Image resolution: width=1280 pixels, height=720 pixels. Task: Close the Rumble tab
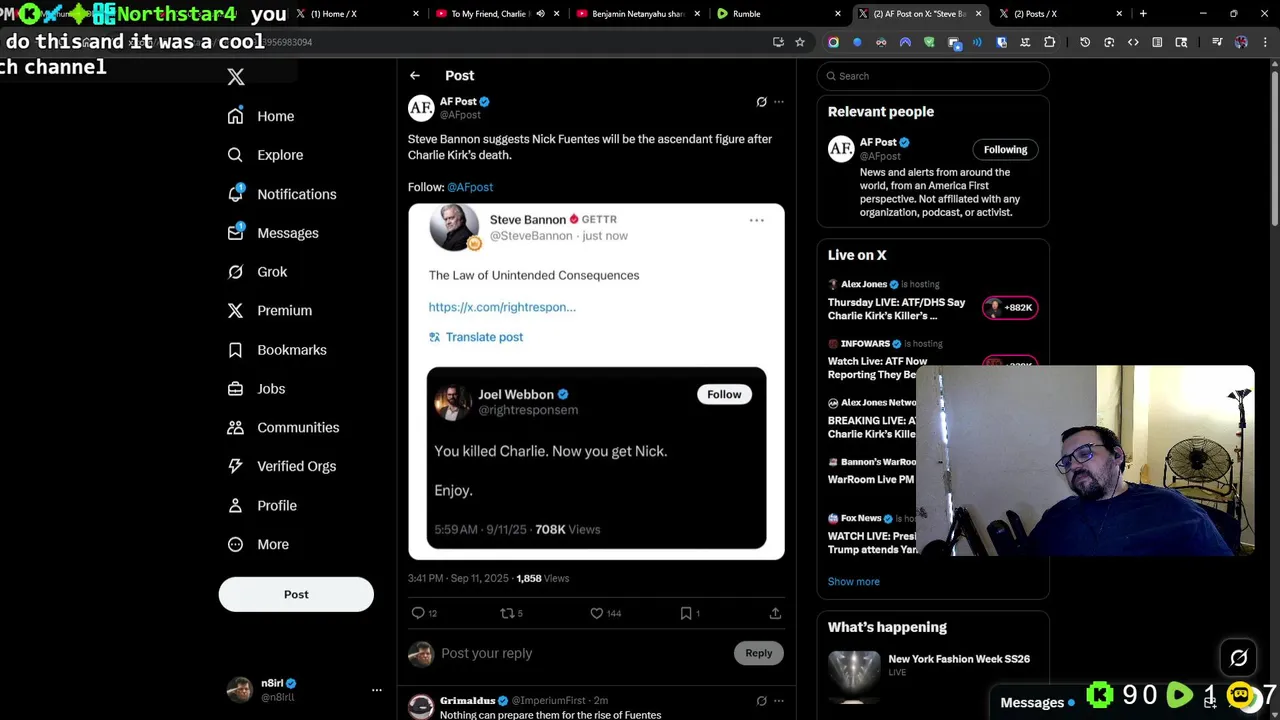(838, 14)
